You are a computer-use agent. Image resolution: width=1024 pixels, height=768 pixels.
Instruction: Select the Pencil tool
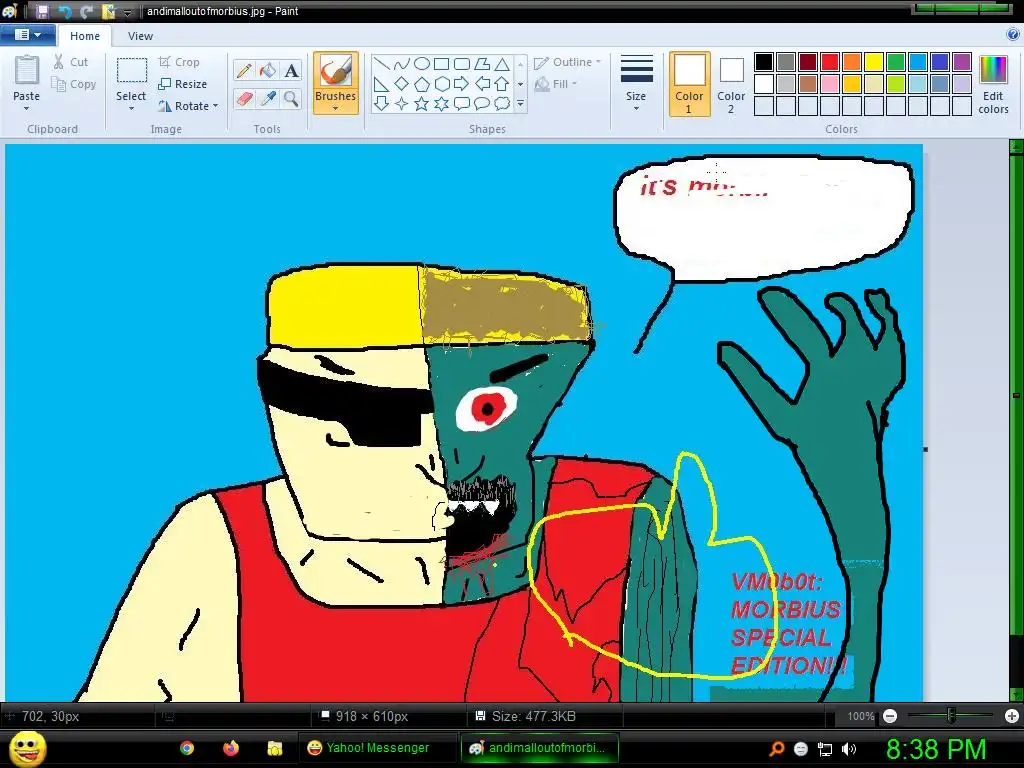point(244,70)
